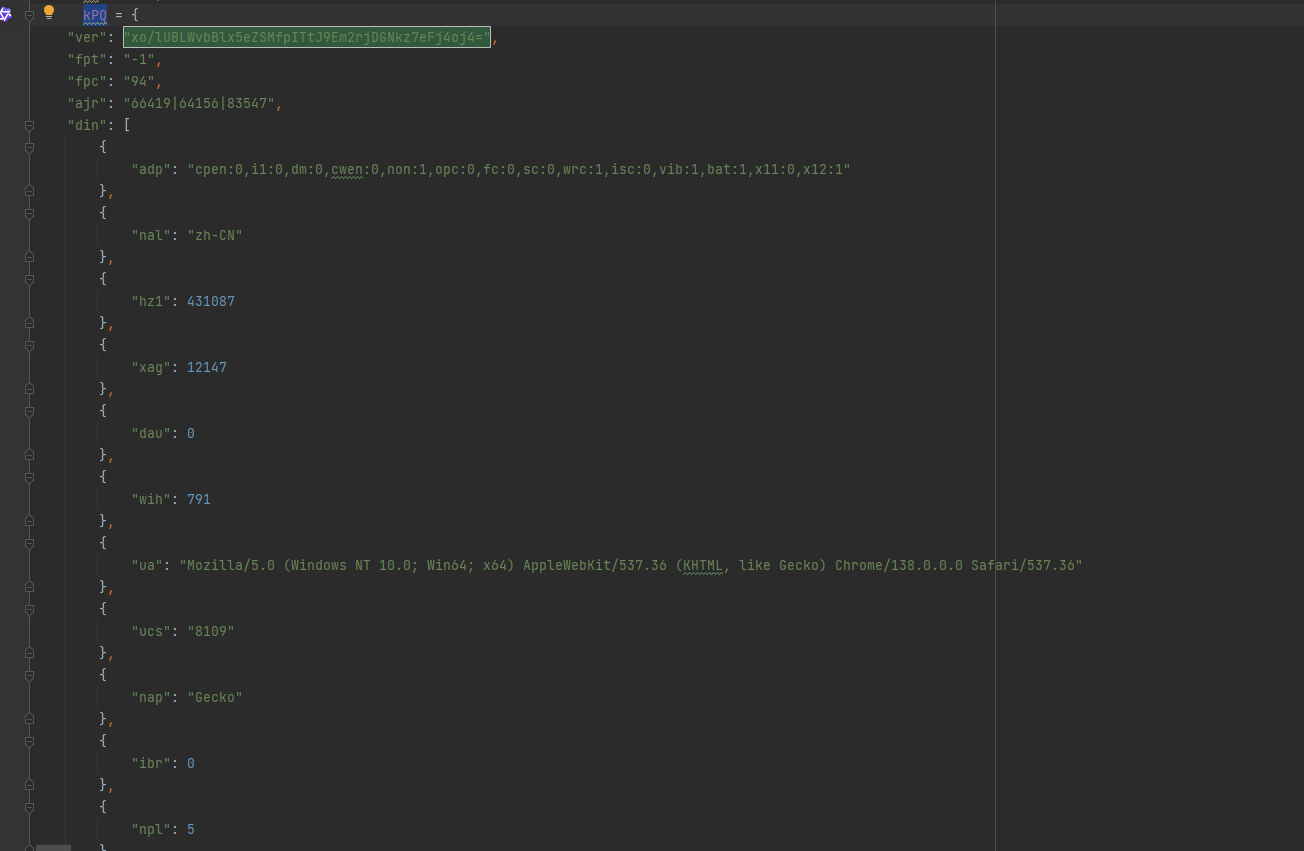Click the horizontal scrollbar thumb at bottom
Viewport: 1304px width, 851px height.
click(x=53, y=848)
